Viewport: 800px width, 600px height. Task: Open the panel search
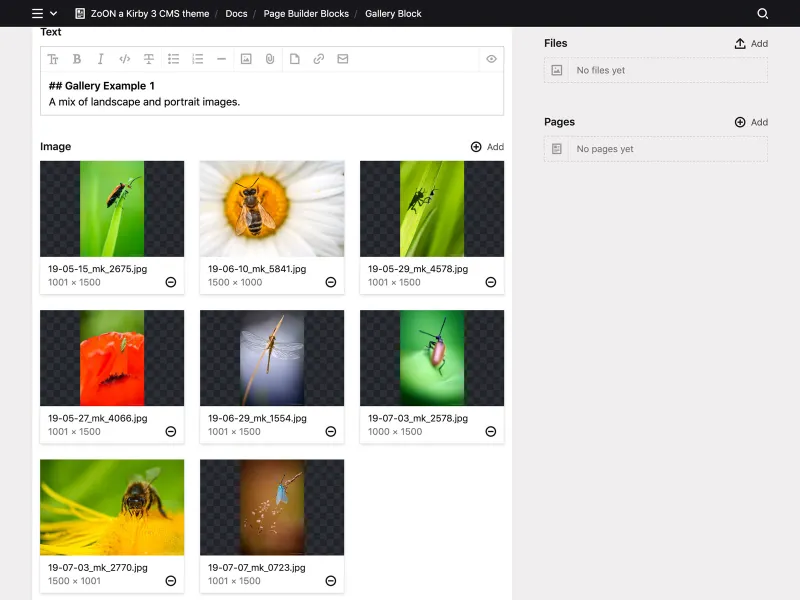762,14
